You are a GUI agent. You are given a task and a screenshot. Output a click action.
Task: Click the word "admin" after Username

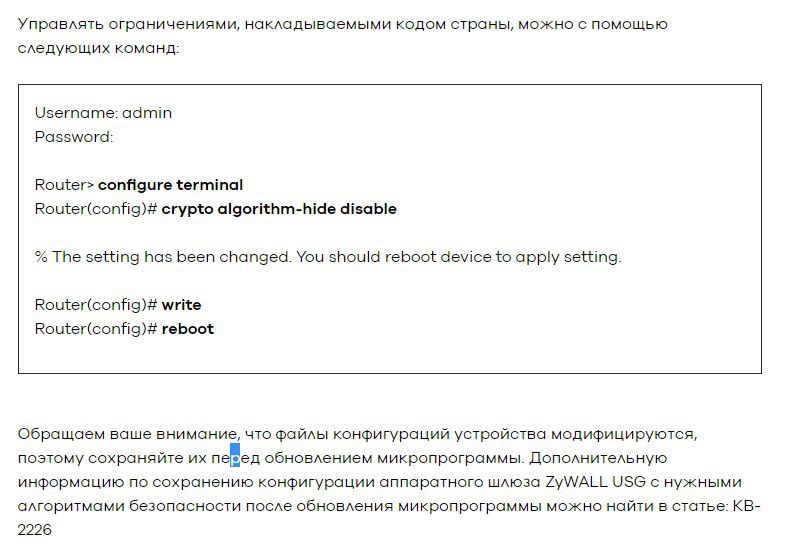pos(147,113)
